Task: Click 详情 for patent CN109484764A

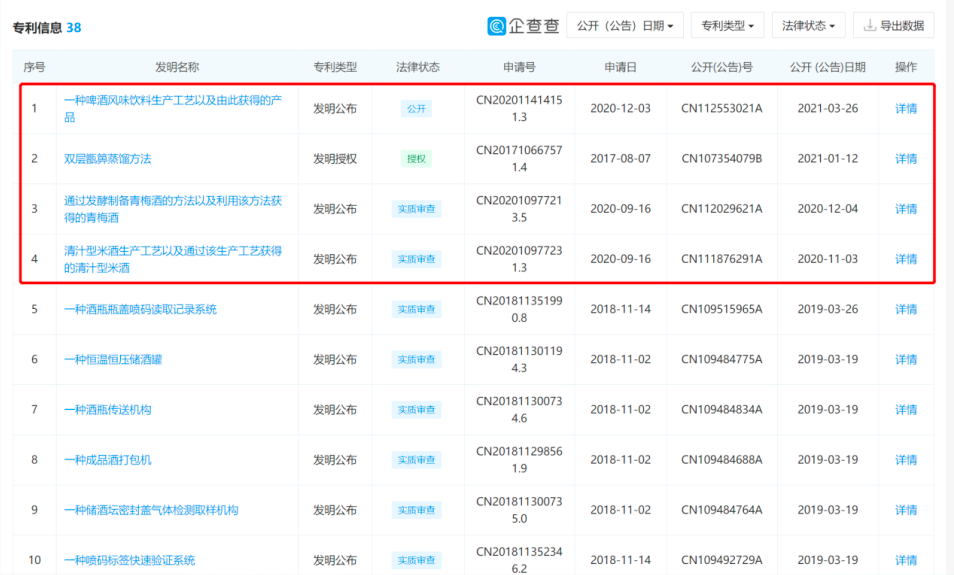Action: [906, 510]
